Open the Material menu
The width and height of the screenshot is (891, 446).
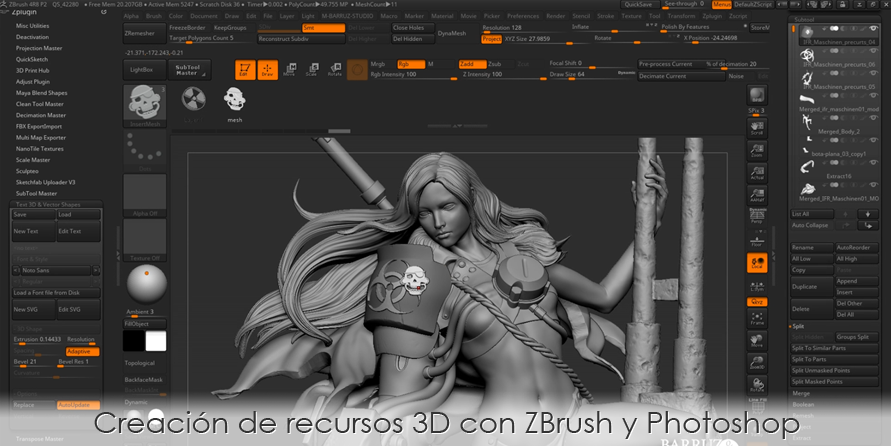pos(442,16)
